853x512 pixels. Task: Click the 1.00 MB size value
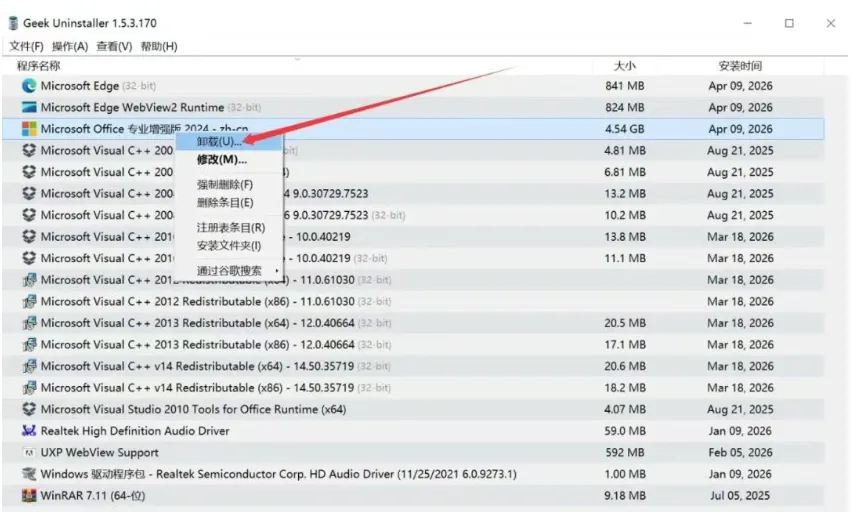[x=625, y=474]
